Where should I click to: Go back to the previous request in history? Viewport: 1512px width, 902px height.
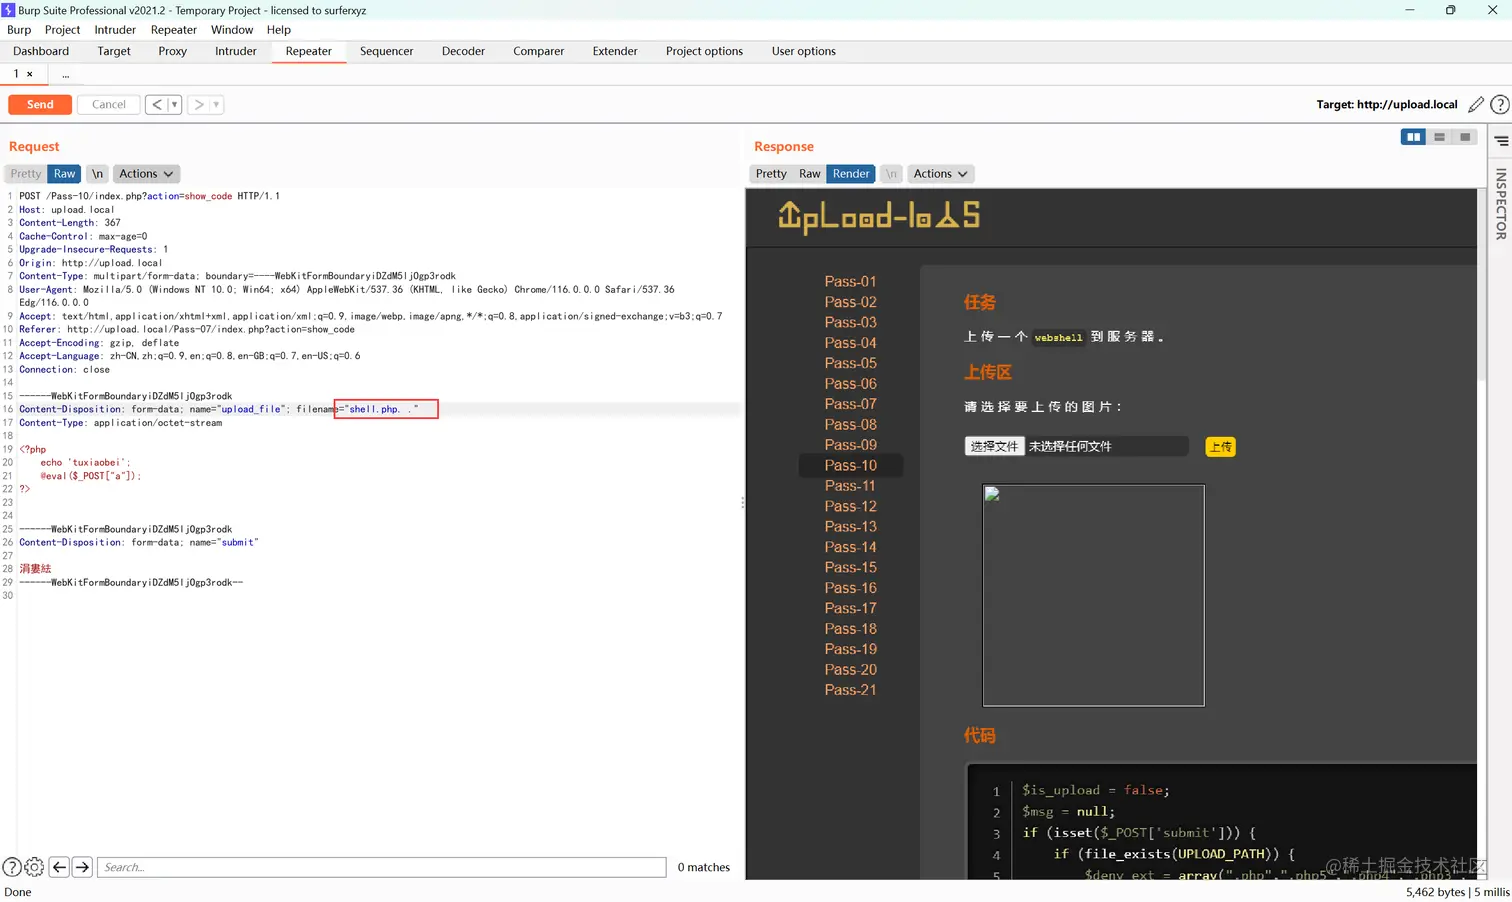157,104
